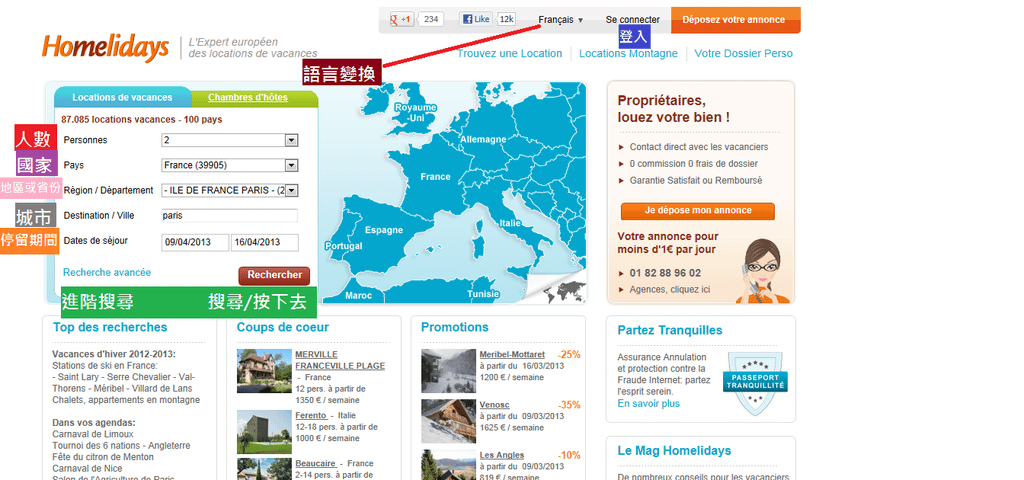1024x480 pixels.
Task: Click the Beaucaire listing thumbnail
Action: pyautogui.click(x=264, y=469)
